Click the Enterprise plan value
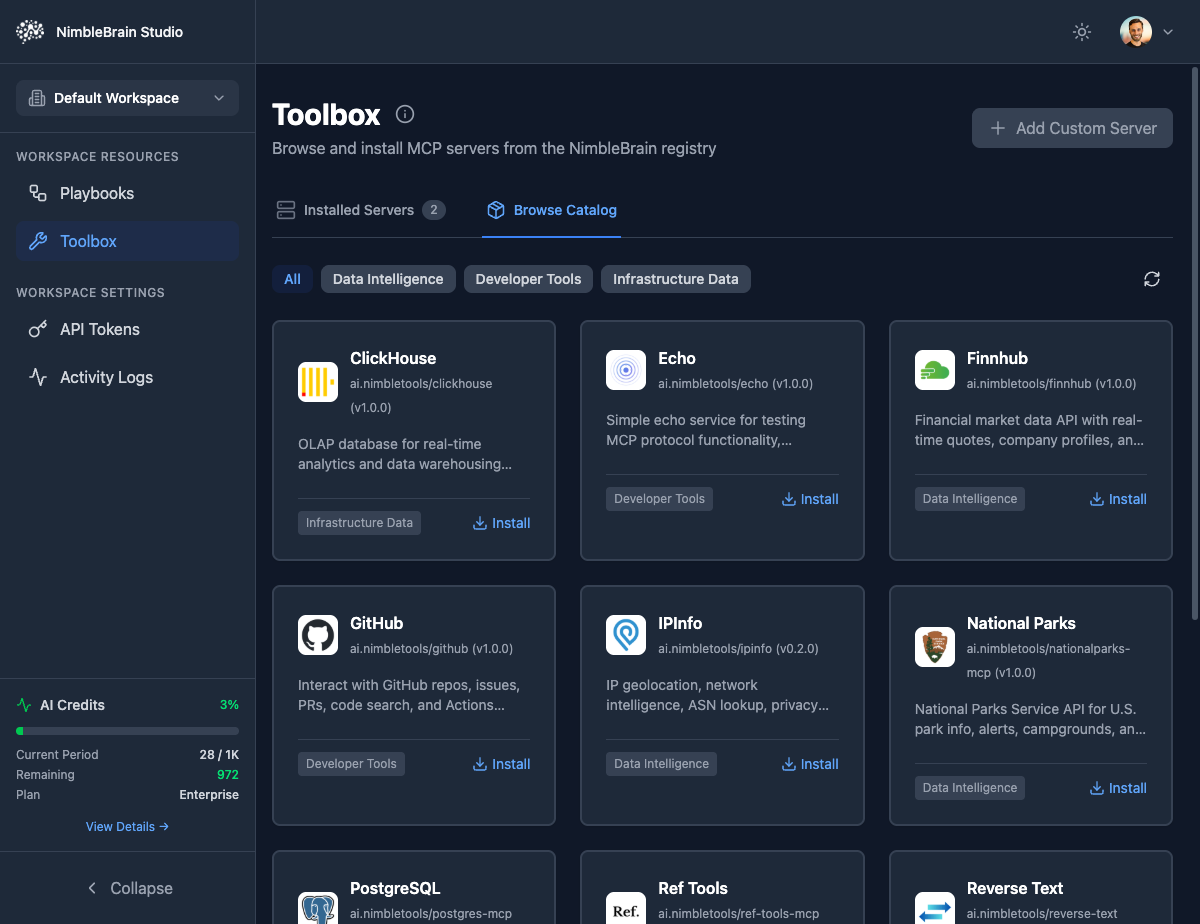Viewport: 1200px width, 924px height. tap(209, 795)
